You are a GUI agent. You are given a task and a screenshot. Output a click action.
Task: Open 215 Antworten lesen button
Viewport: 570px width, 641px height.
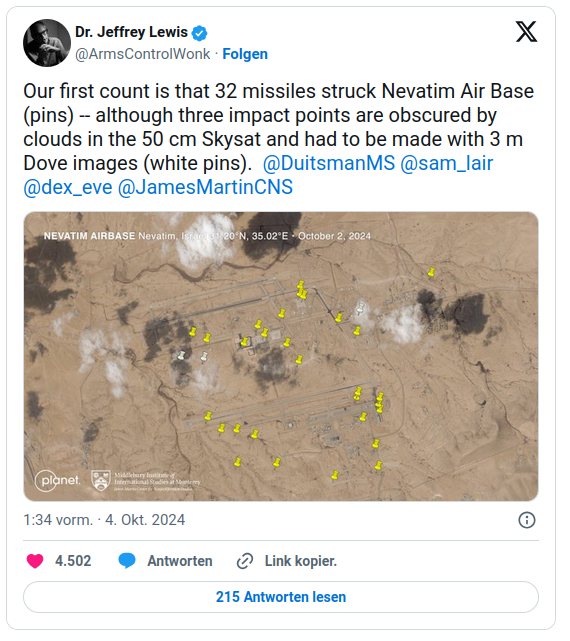click(281, 597)
